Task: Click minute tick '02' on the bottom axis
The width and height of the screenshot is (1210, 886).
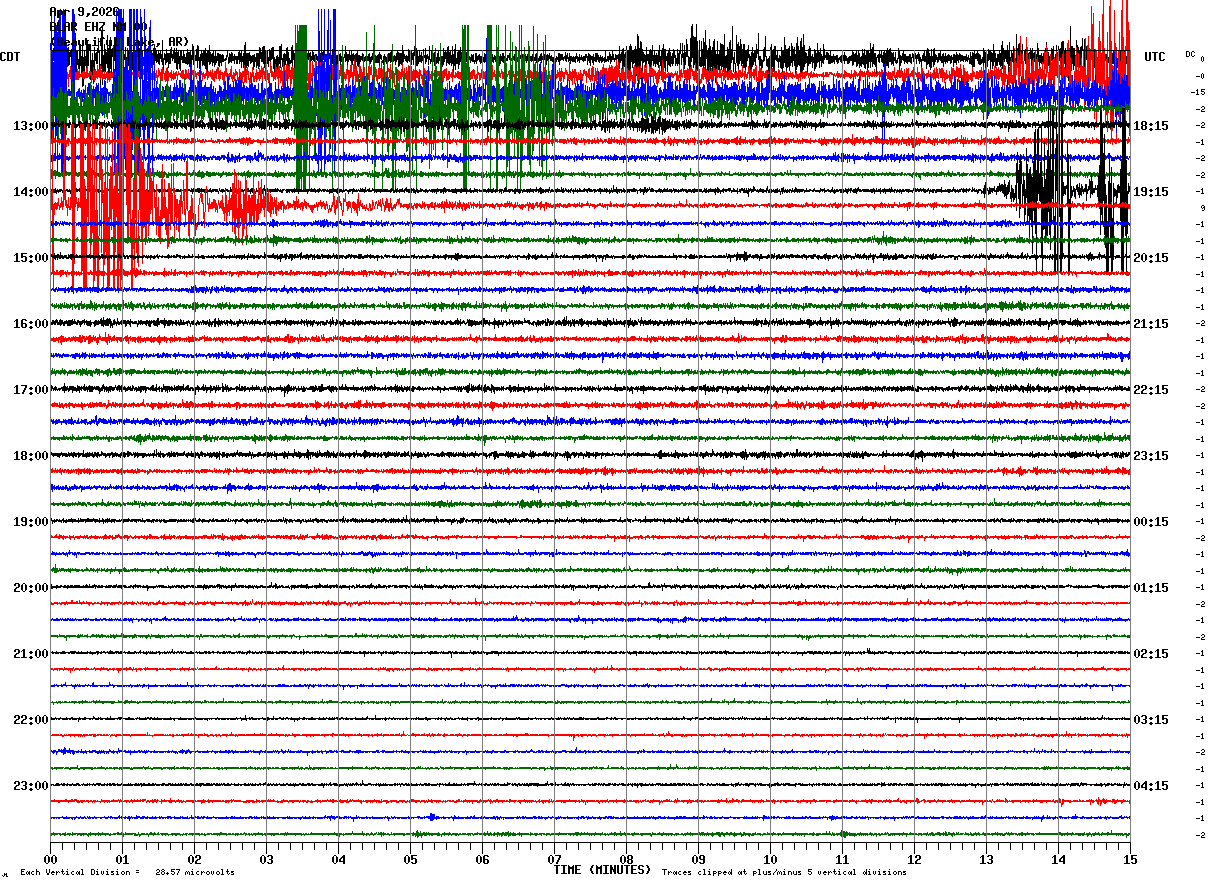Action: [x=195, y=859]
